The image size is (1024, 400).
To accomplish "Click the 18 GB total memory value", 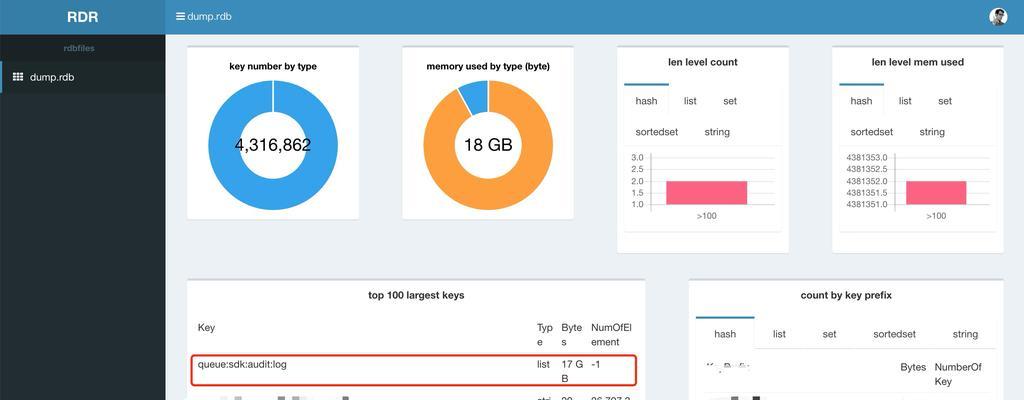I will coord(488,145).
